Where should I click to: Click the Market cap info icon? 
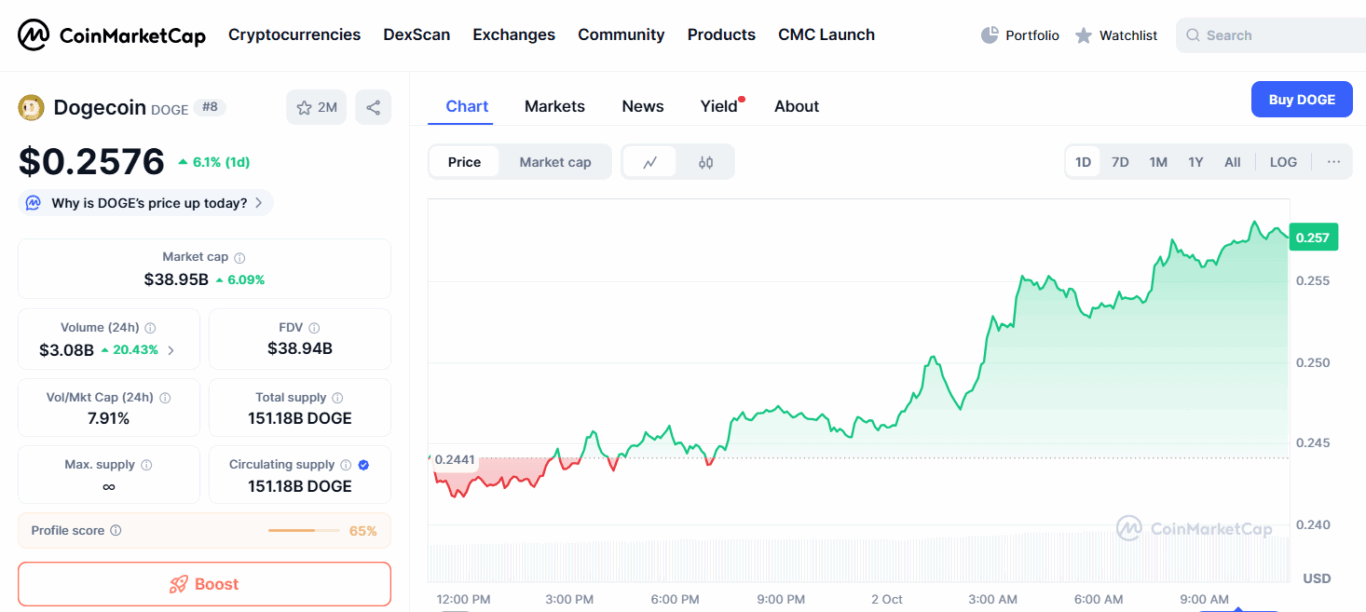[x=240, y=257]
